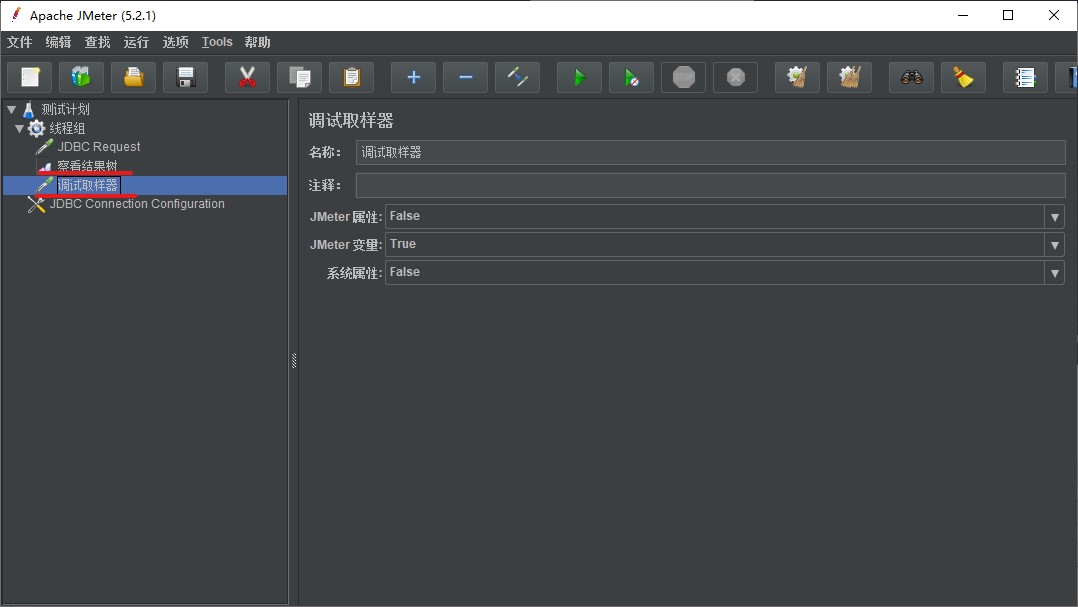Click the Copy toolbar icon

click(300, 77)
